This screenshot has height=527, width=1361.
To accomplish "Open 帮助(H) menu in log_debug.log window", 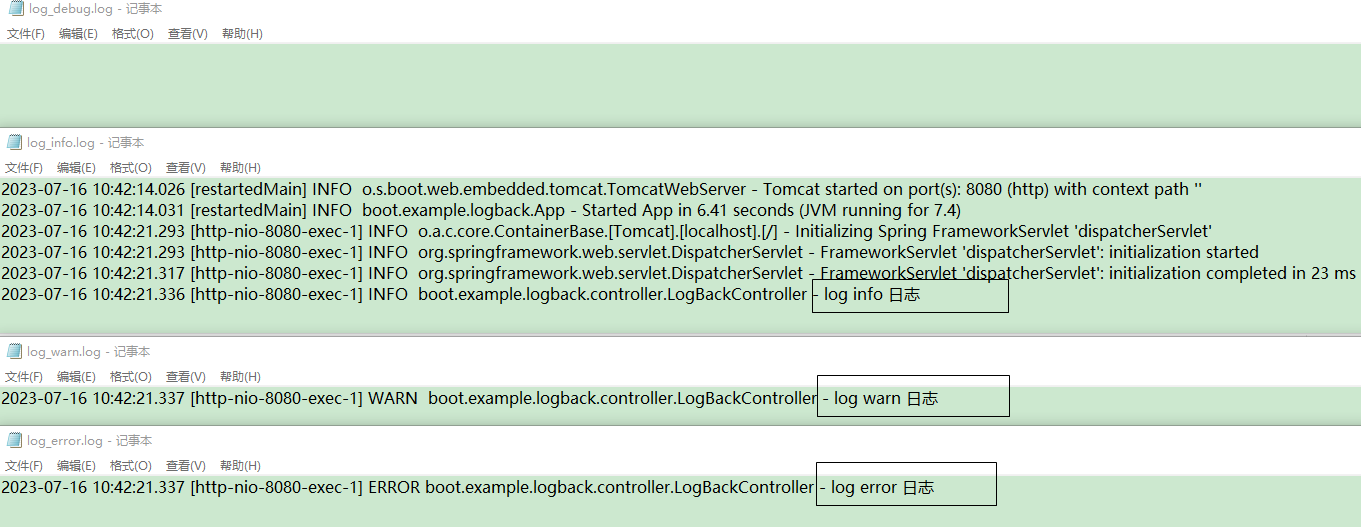I will tap(242, 34).
